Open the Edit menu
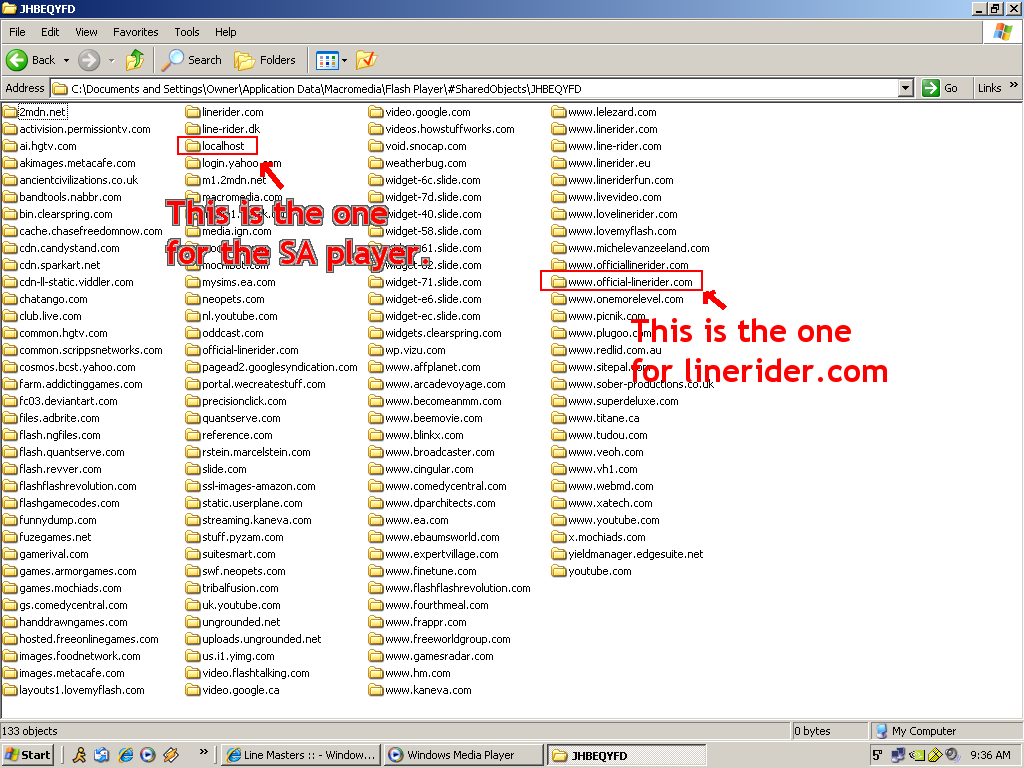This screenshot has width=1024, height=768. 50,32
